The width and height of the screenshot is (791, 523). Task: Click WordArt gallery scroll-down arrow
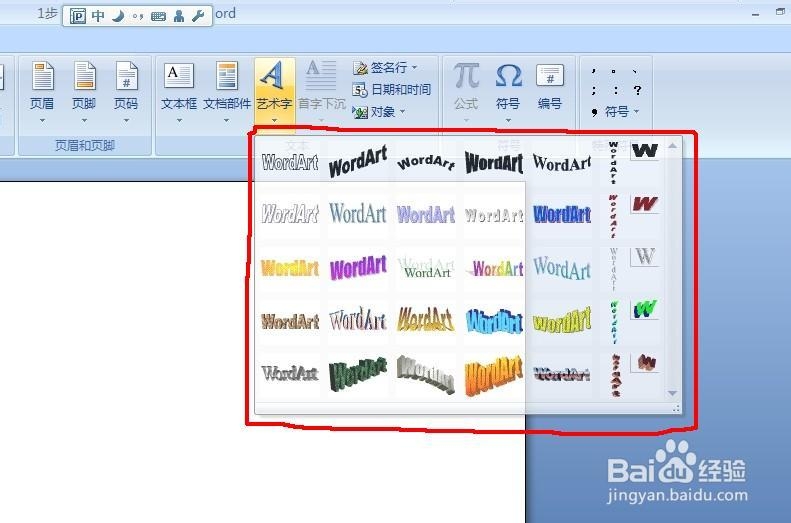point(672,393)
